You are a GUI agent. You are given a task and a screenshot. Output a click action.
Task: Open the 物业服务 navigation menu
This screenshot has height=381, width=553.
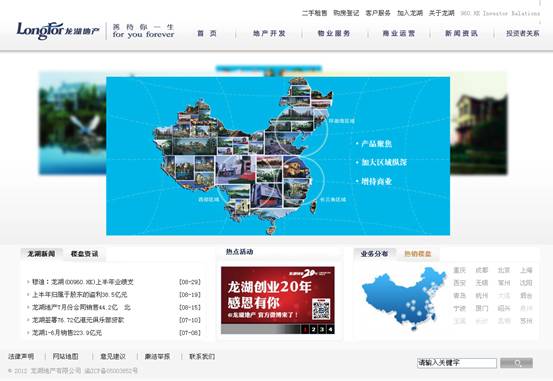334,34
